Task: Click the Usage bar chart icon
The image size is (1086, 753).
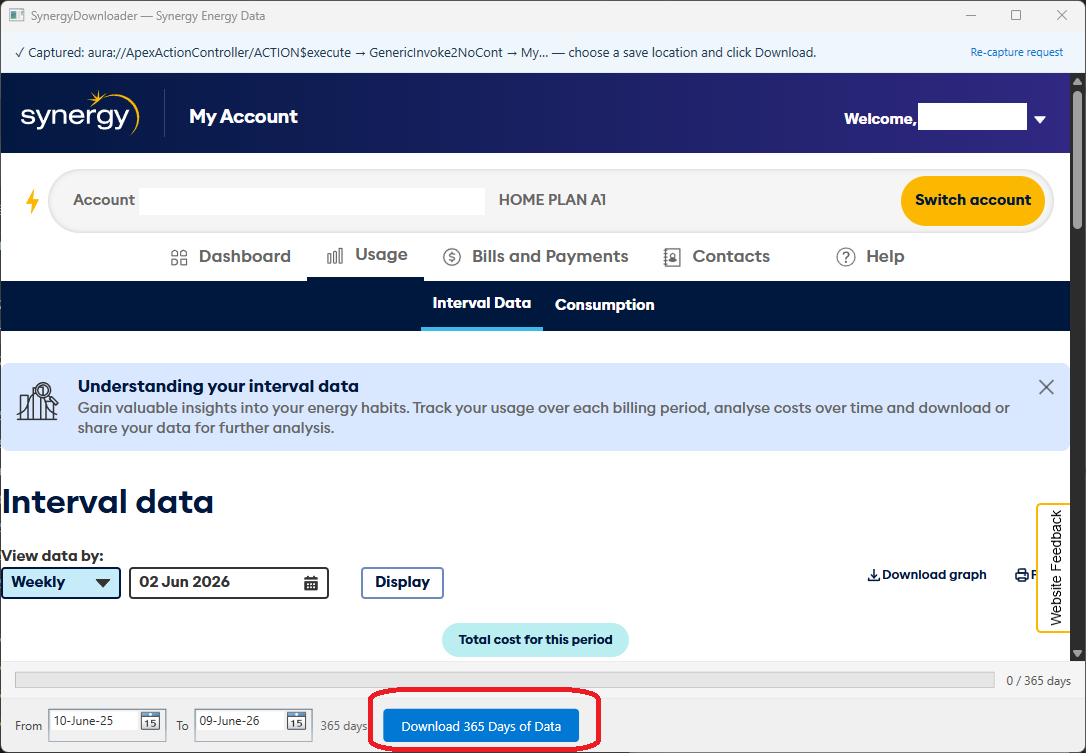Action: (335, 256)
